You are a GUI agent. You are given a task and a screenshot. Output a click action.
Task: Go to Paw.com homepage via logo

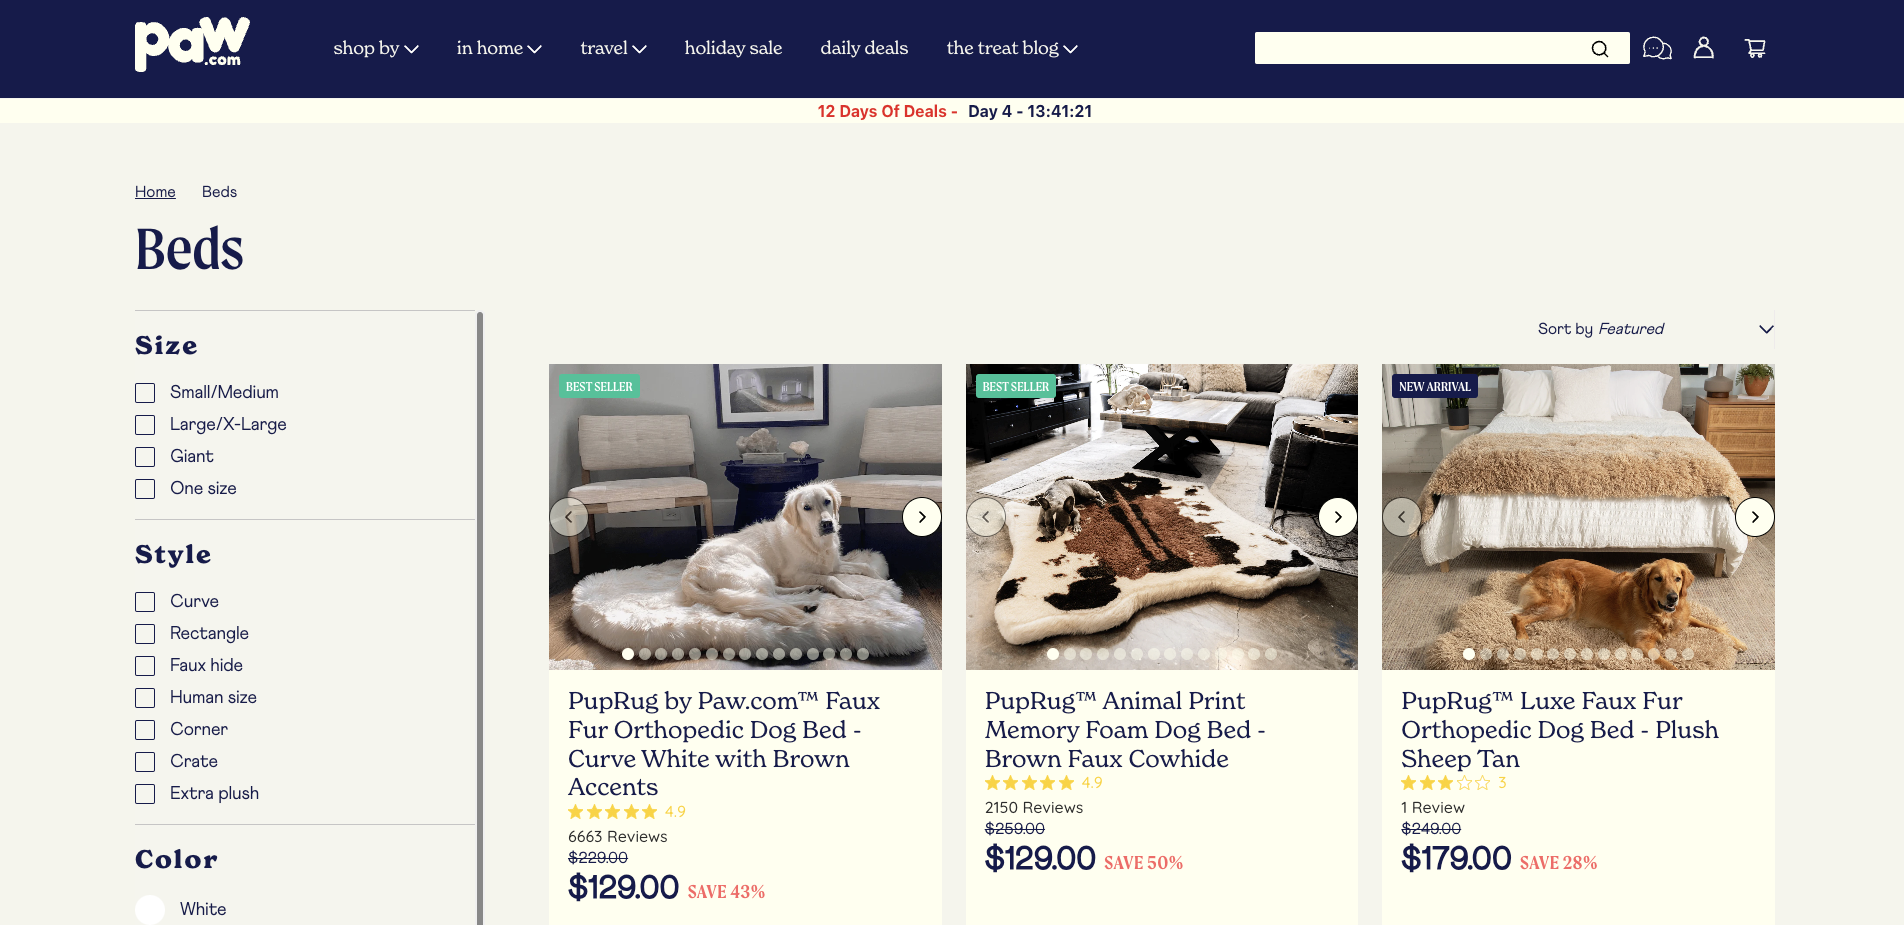(x=192, y=45)
